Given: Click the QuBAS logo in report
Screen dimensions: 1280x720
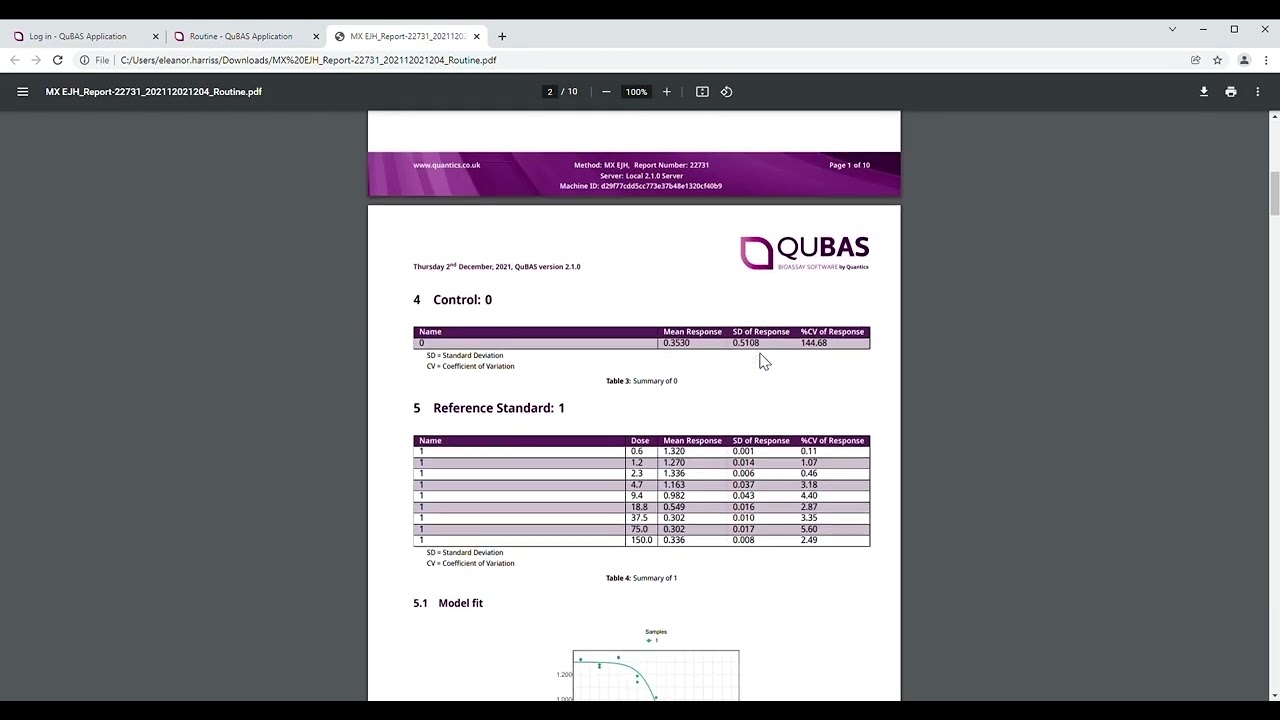Looking at the screenshot, I should [x=804, y=252].
